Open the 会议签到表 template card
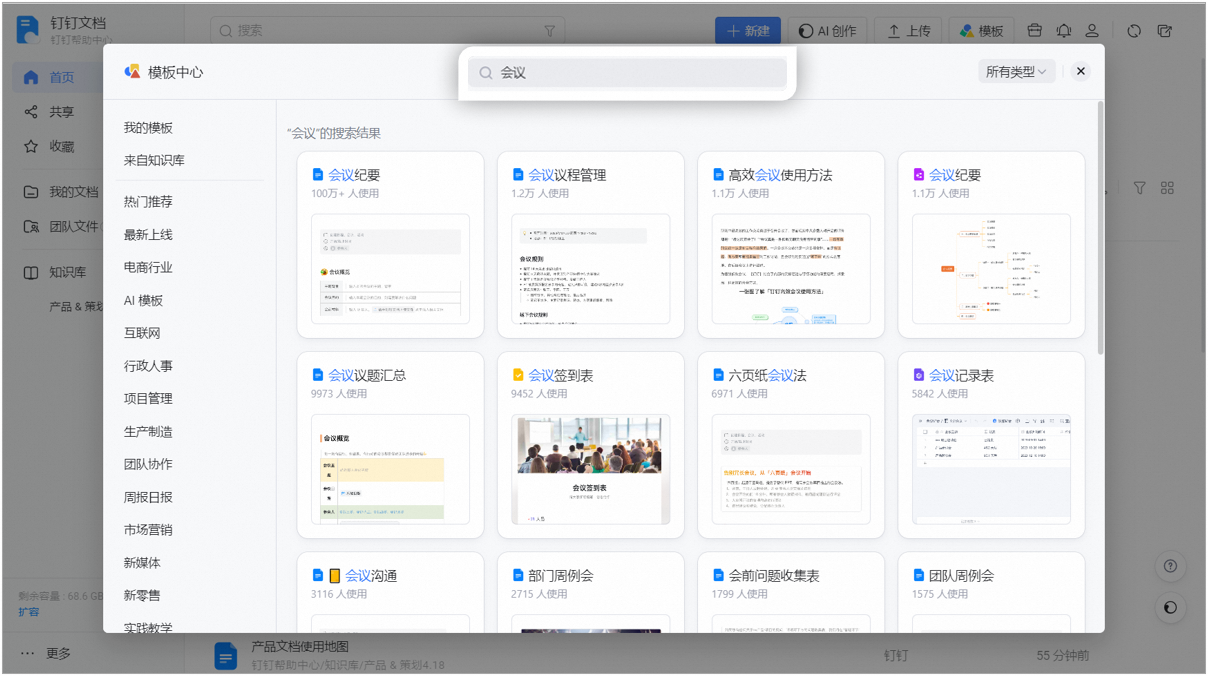The height and width of the screenshot is (676, 1208). click(590, 445)
